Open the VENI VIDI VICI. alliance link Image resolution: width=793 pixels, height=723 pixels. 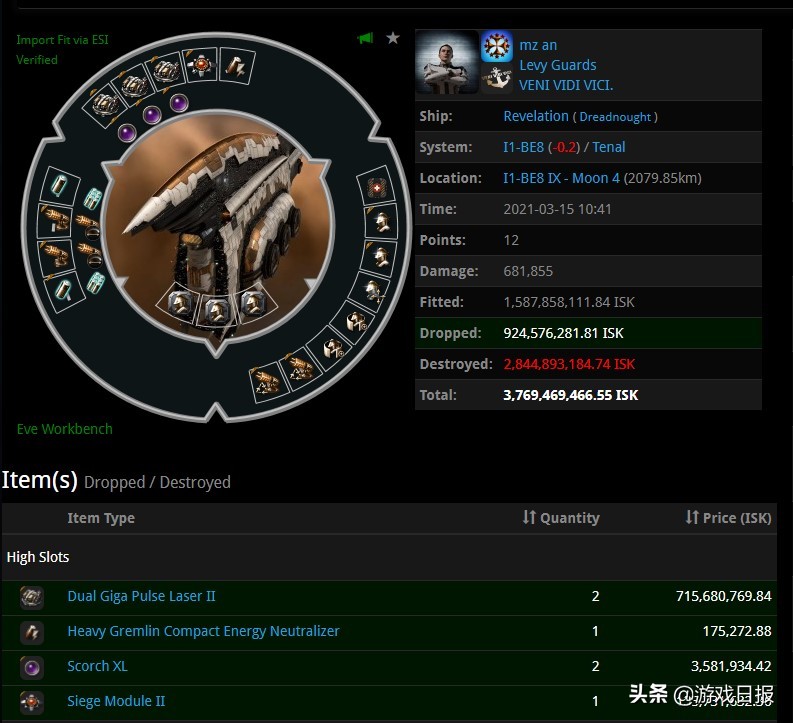pos(566,85)
